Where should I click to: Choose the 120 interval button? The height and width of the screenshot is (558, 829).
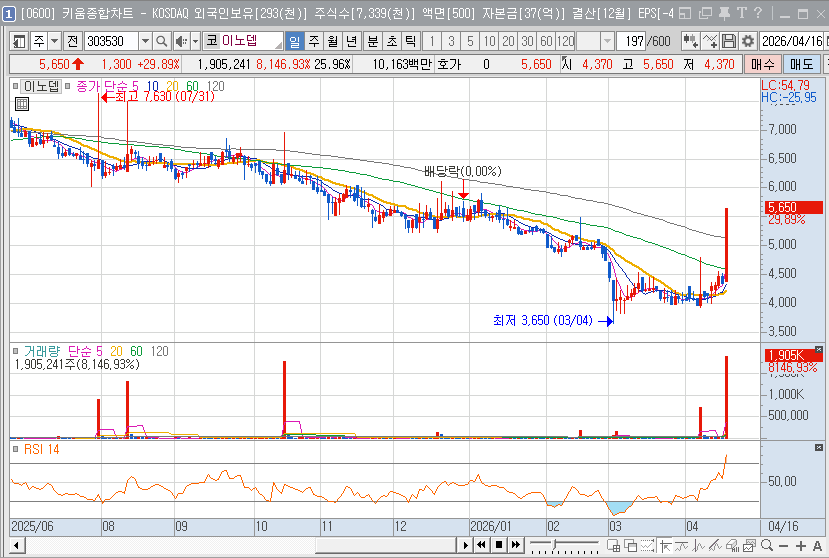pos(565,41)
